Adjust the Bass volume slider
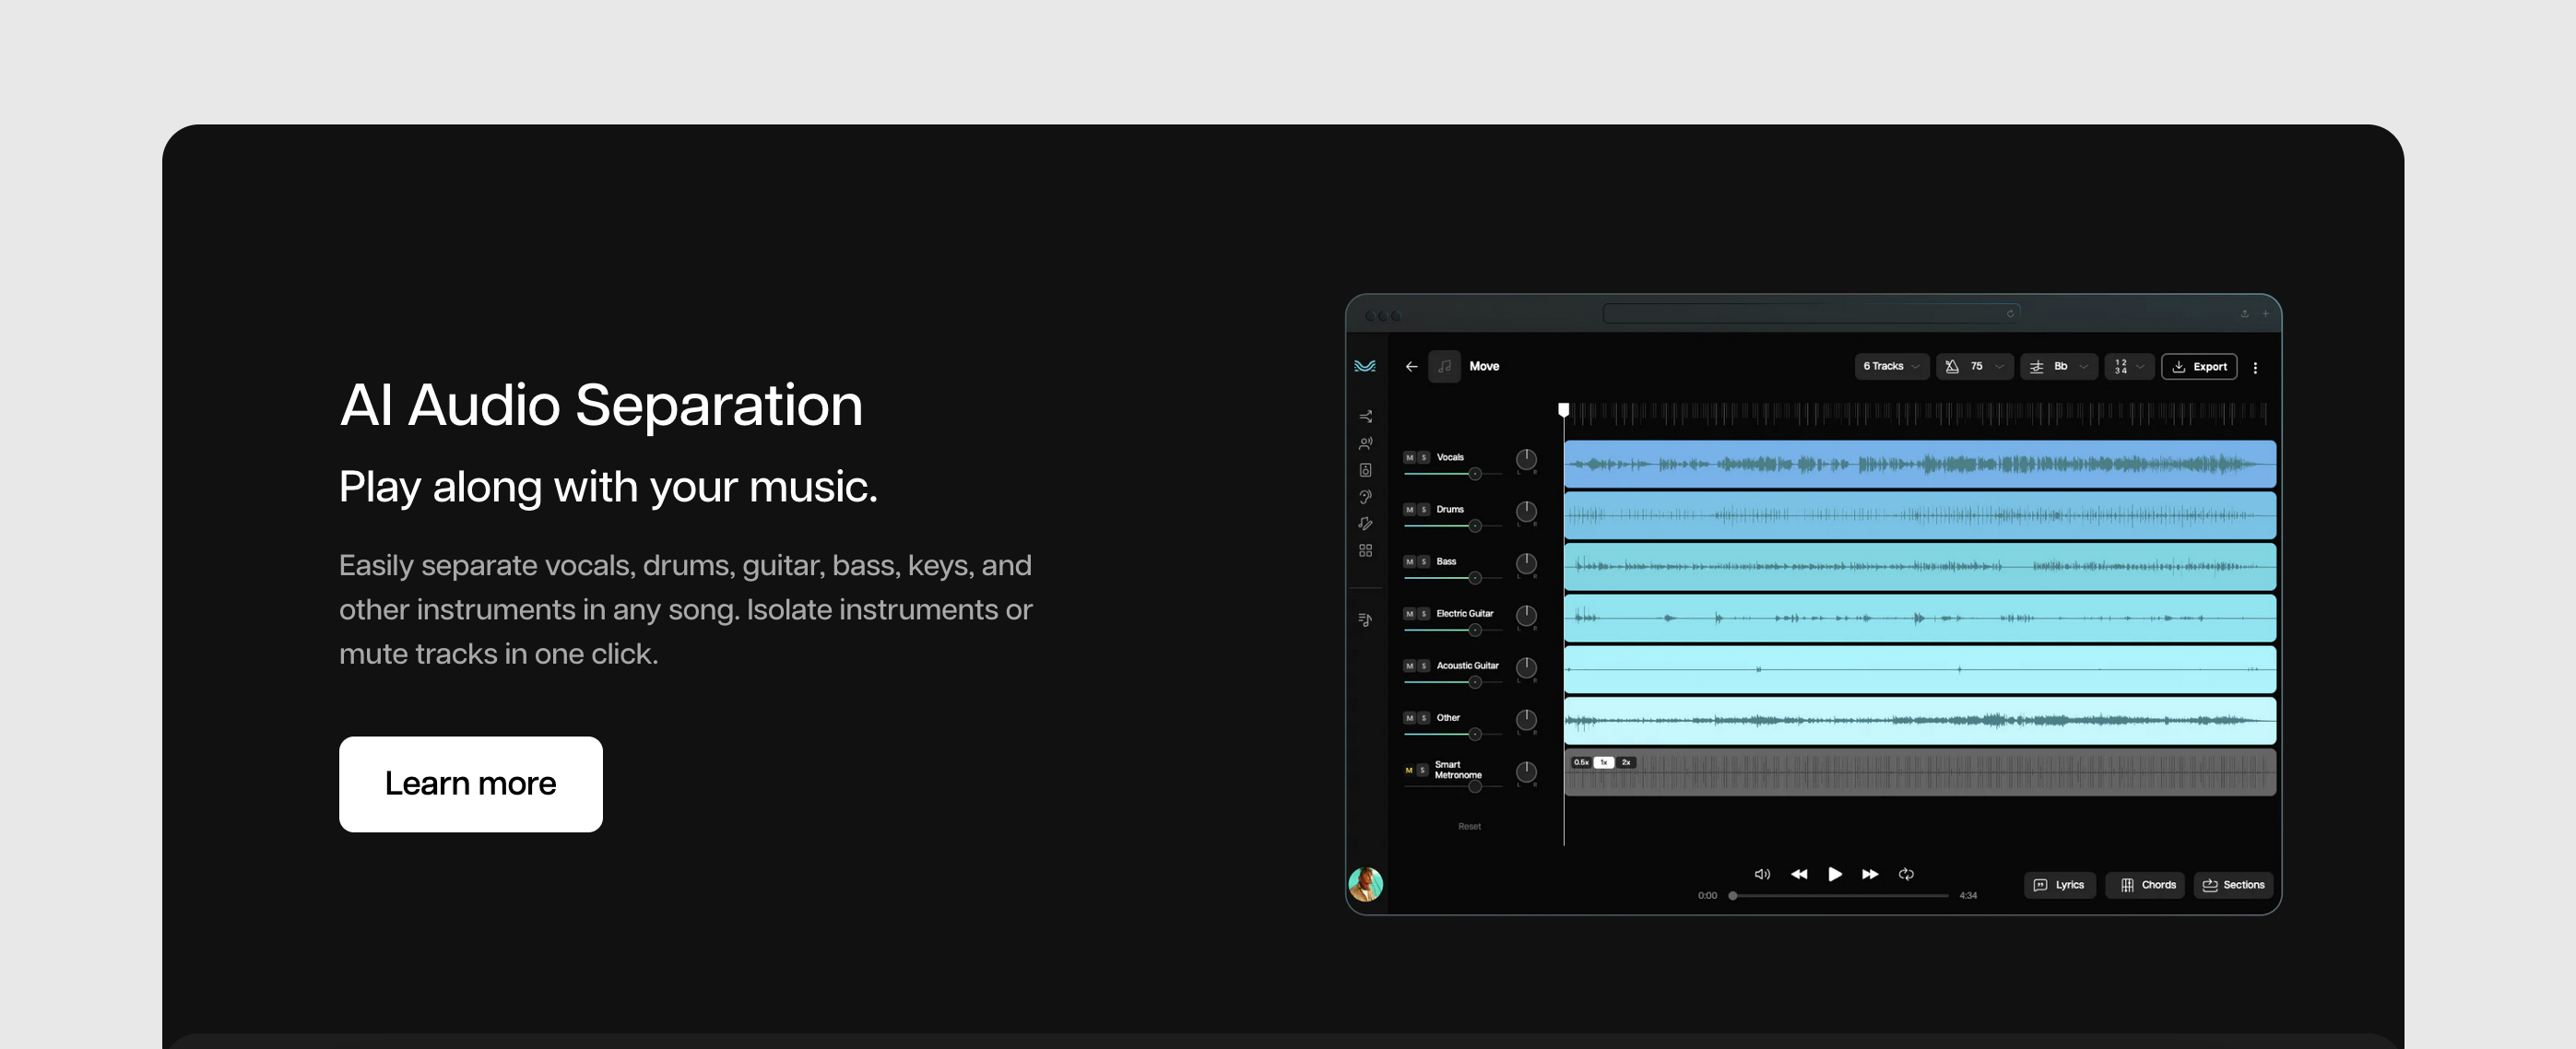The image size is (2576, 1049). point(1474,578)
